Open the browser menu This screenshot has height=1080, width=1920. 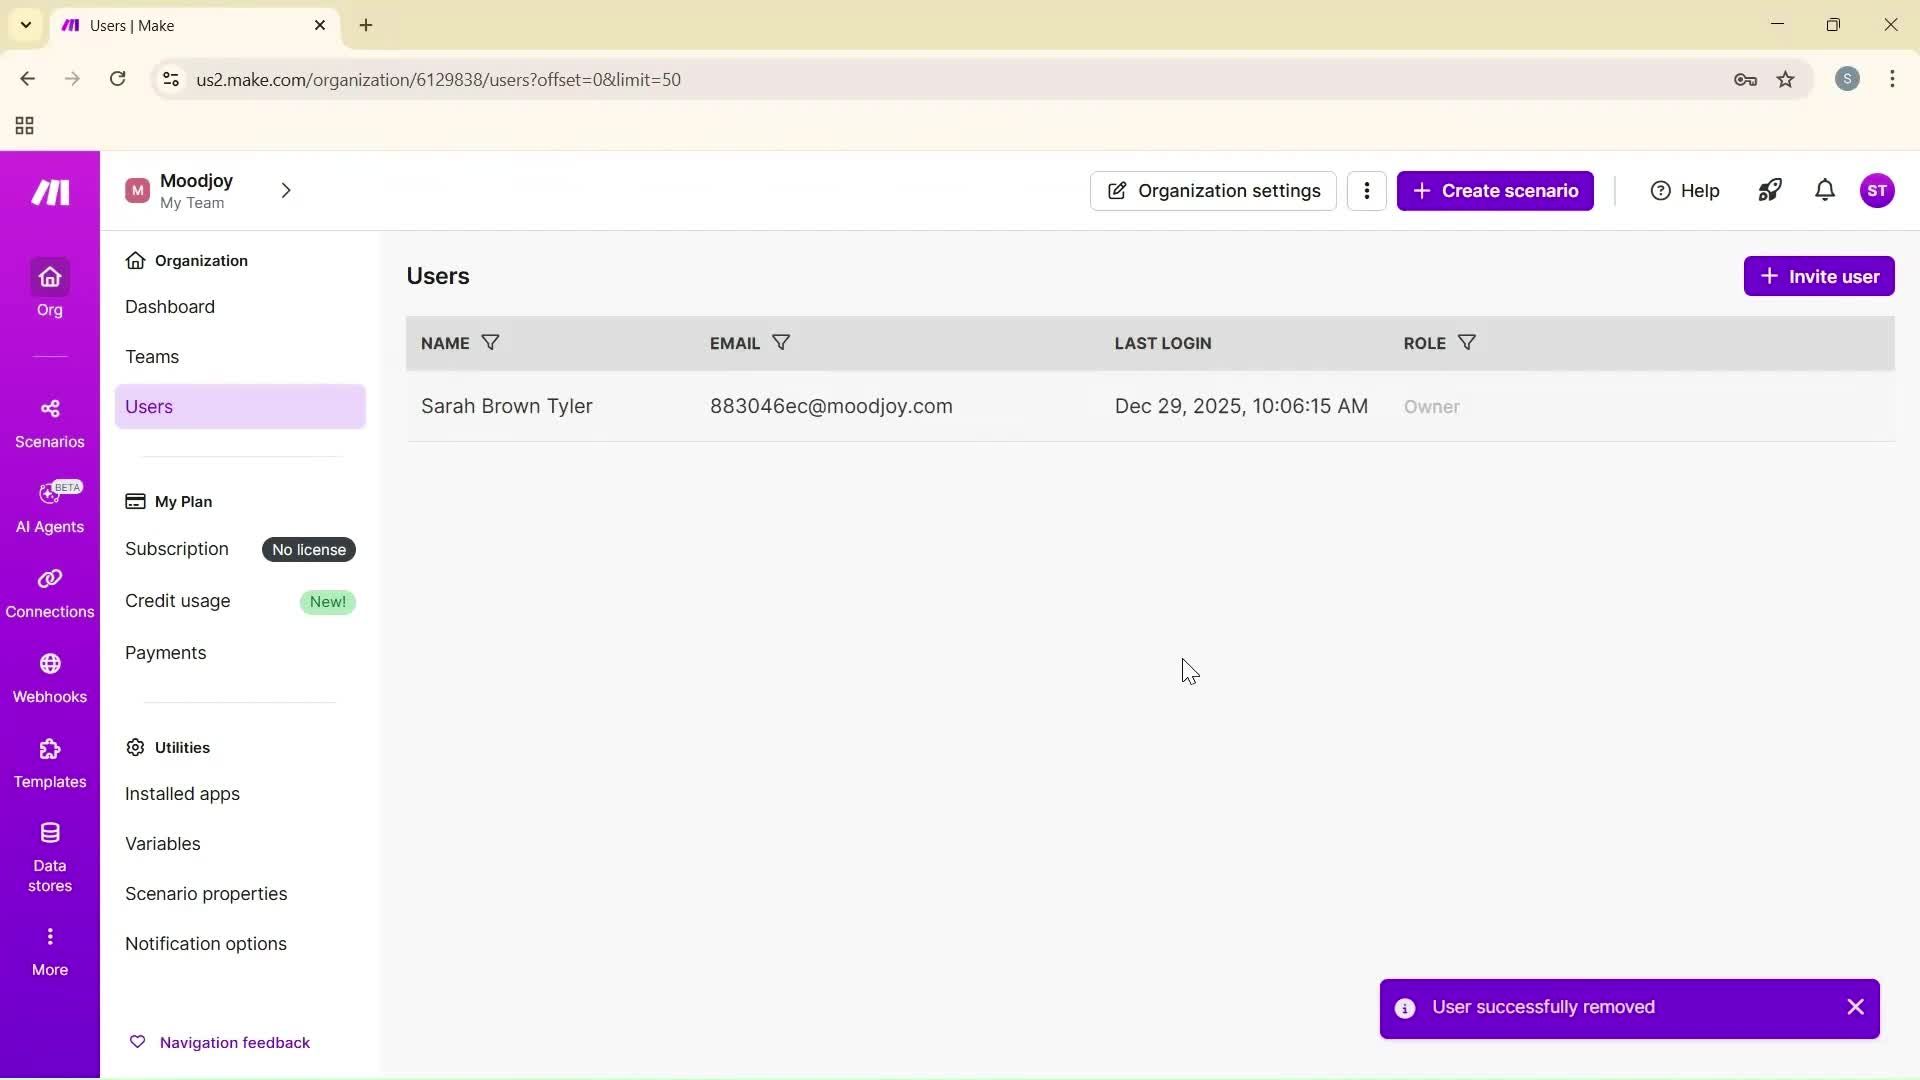point(1893,79)
